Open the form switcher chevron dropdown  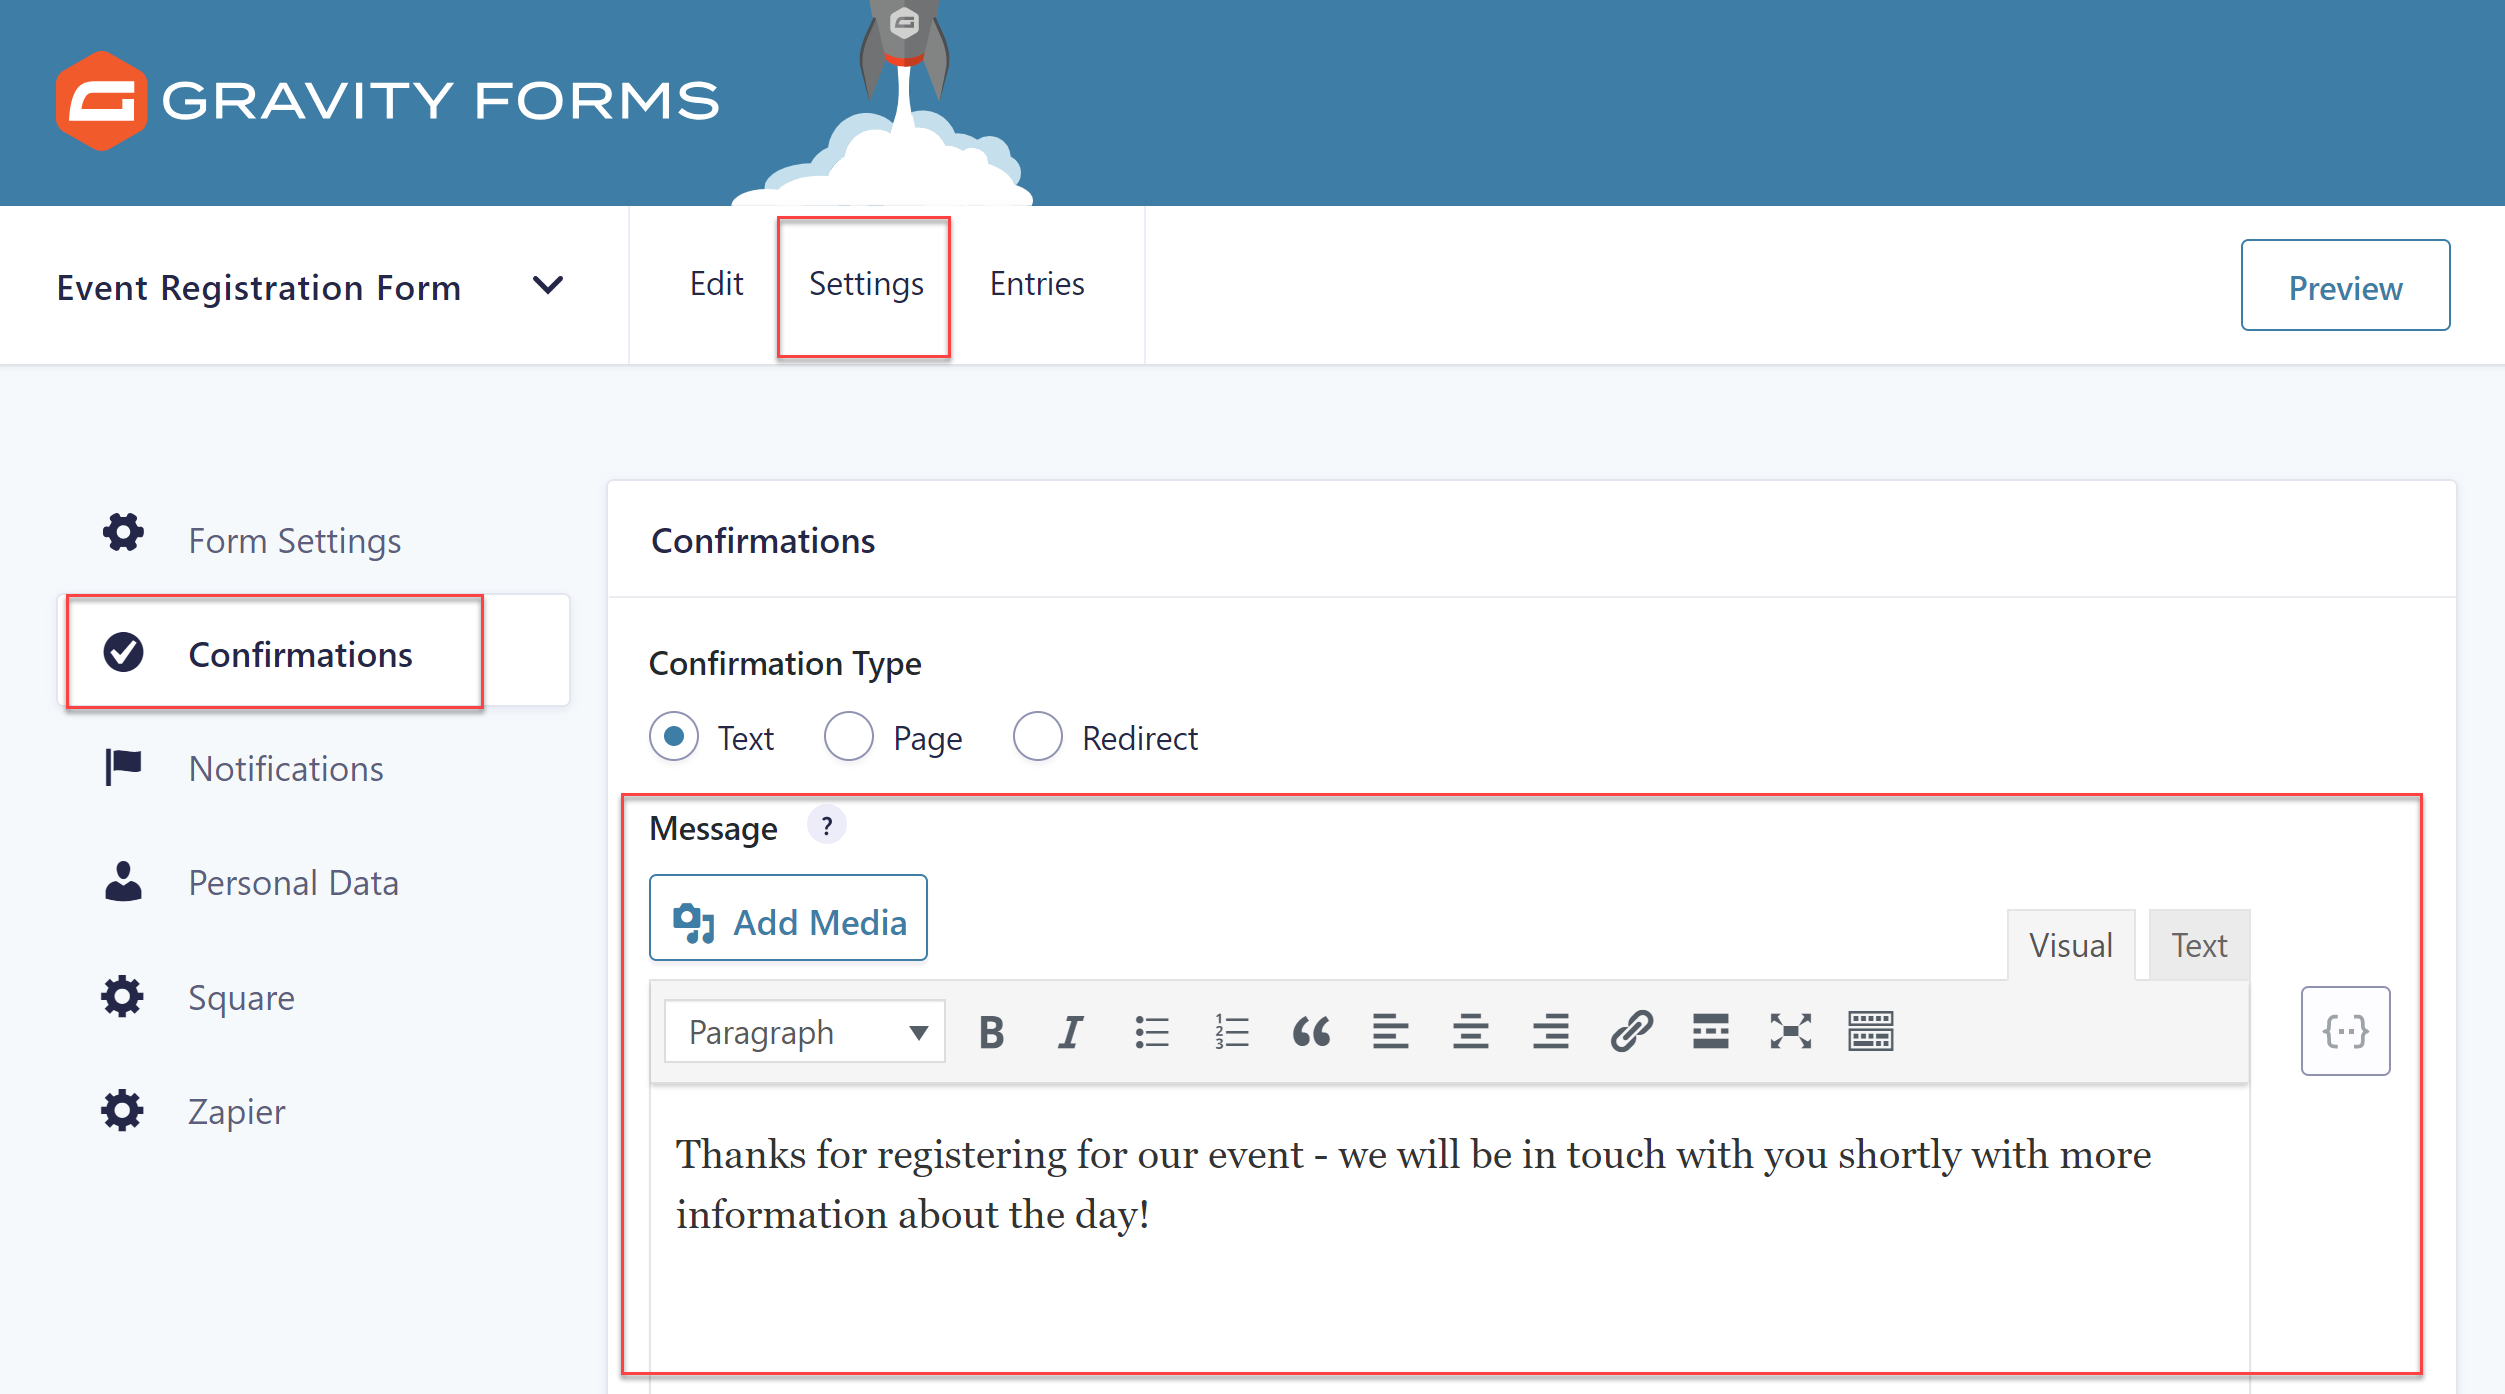click(x=548, y=286)
